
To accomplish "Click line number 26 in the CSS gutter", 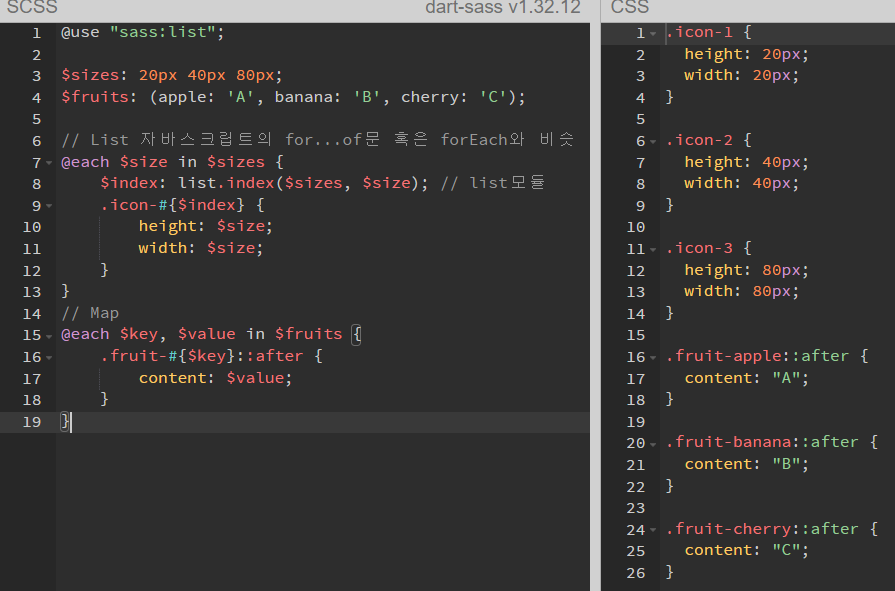I will 636,573.
